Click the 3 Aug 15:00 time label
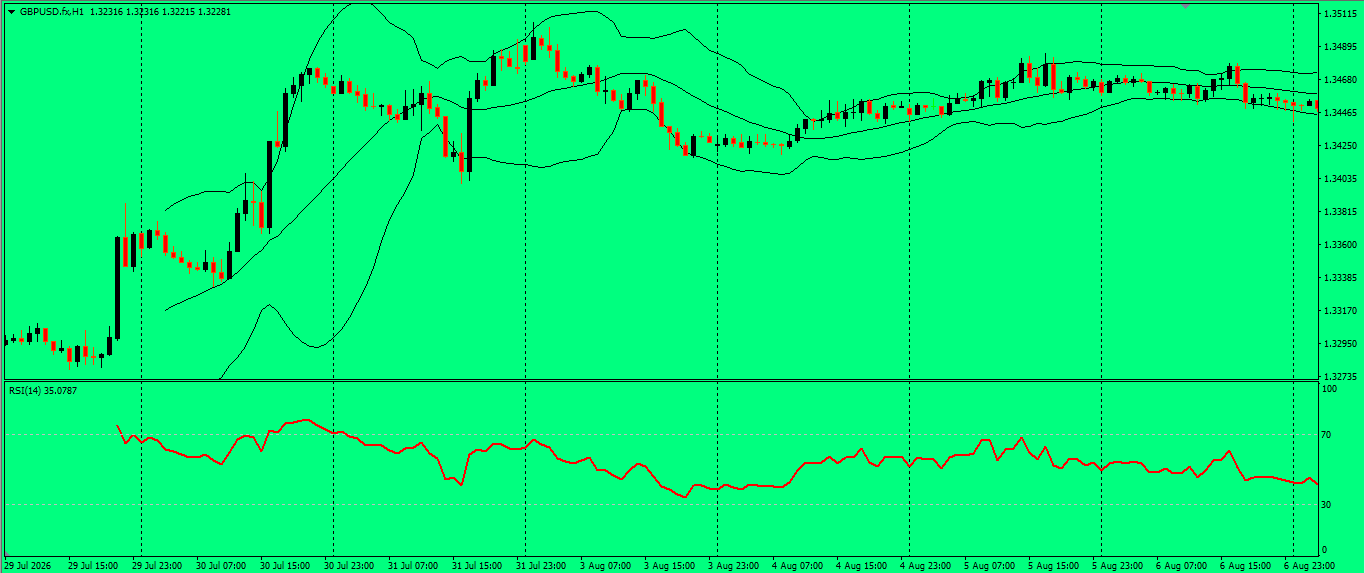 (669, 566)
